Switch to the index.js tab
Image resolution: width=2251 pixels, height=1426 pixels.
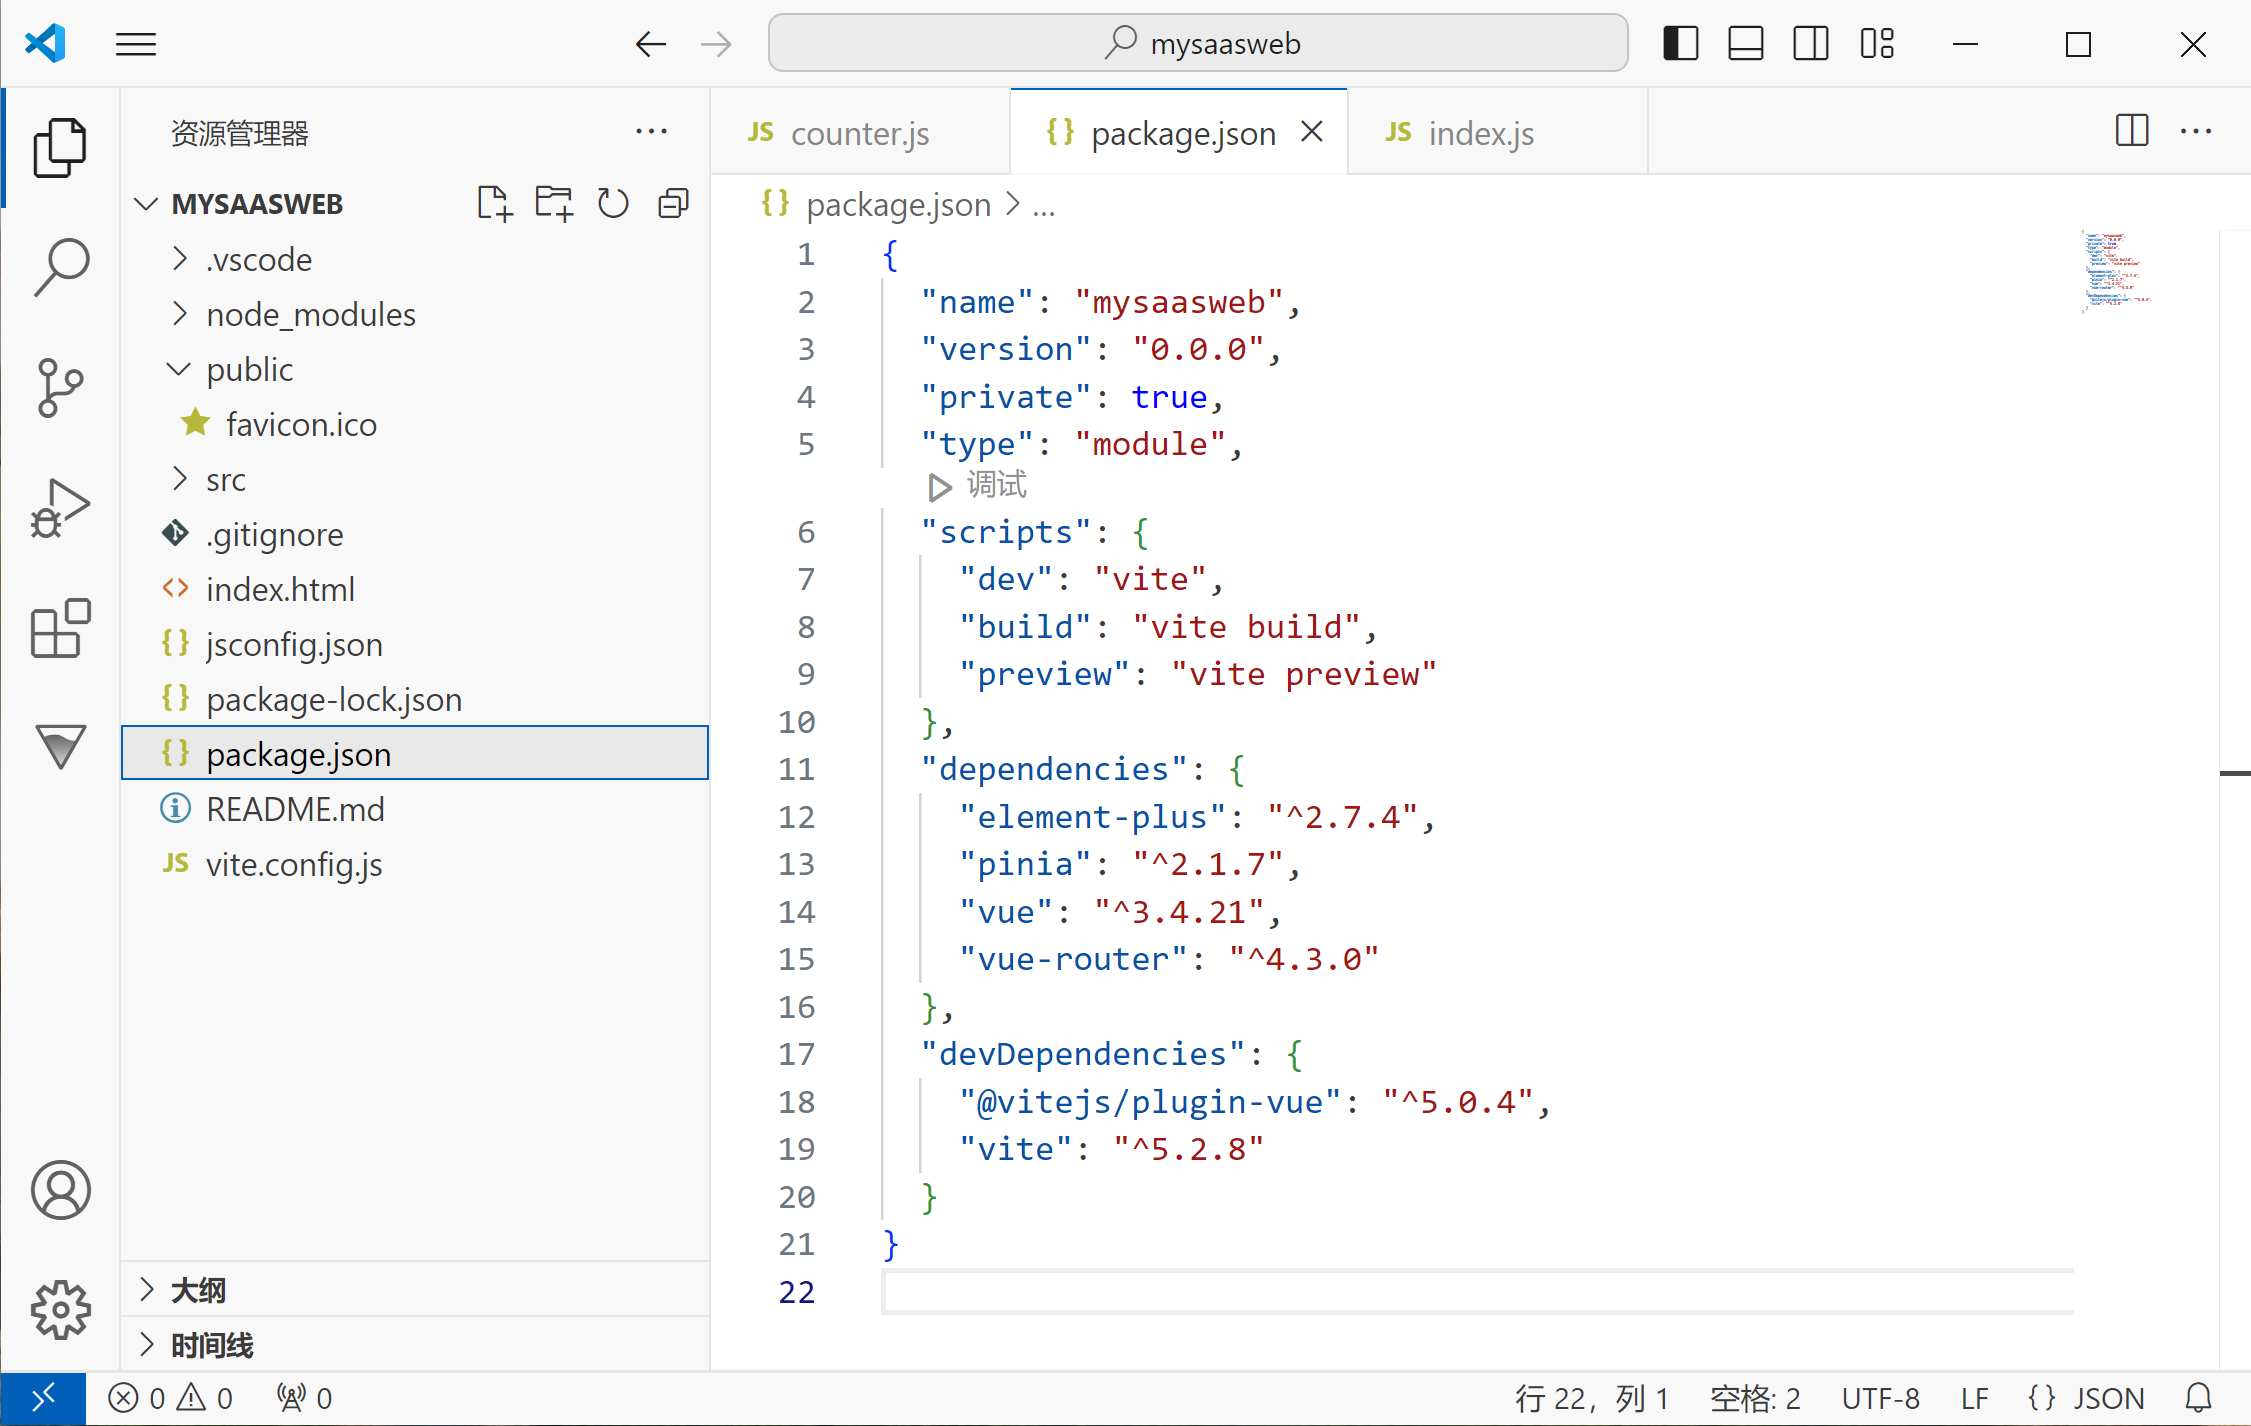tap(1480, 133)
